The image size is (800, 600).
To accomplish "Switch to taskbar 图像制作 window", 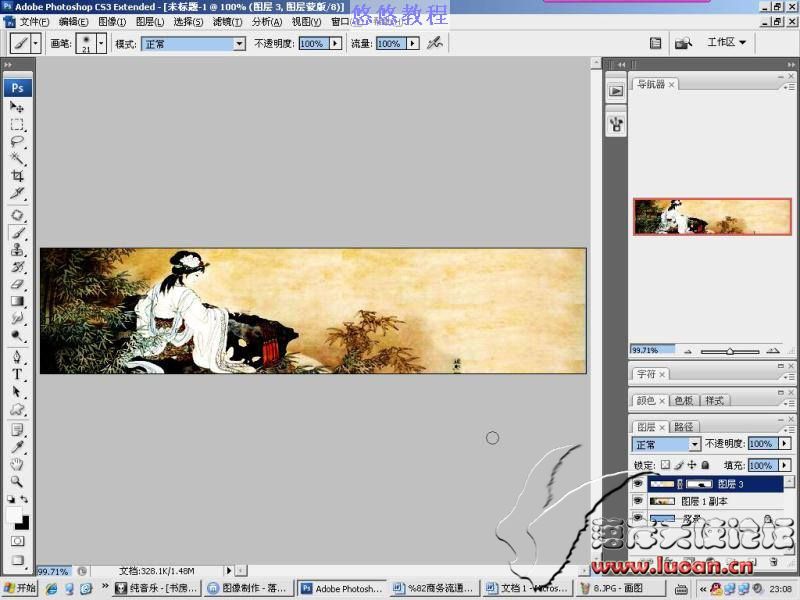I will coord(248,588).
